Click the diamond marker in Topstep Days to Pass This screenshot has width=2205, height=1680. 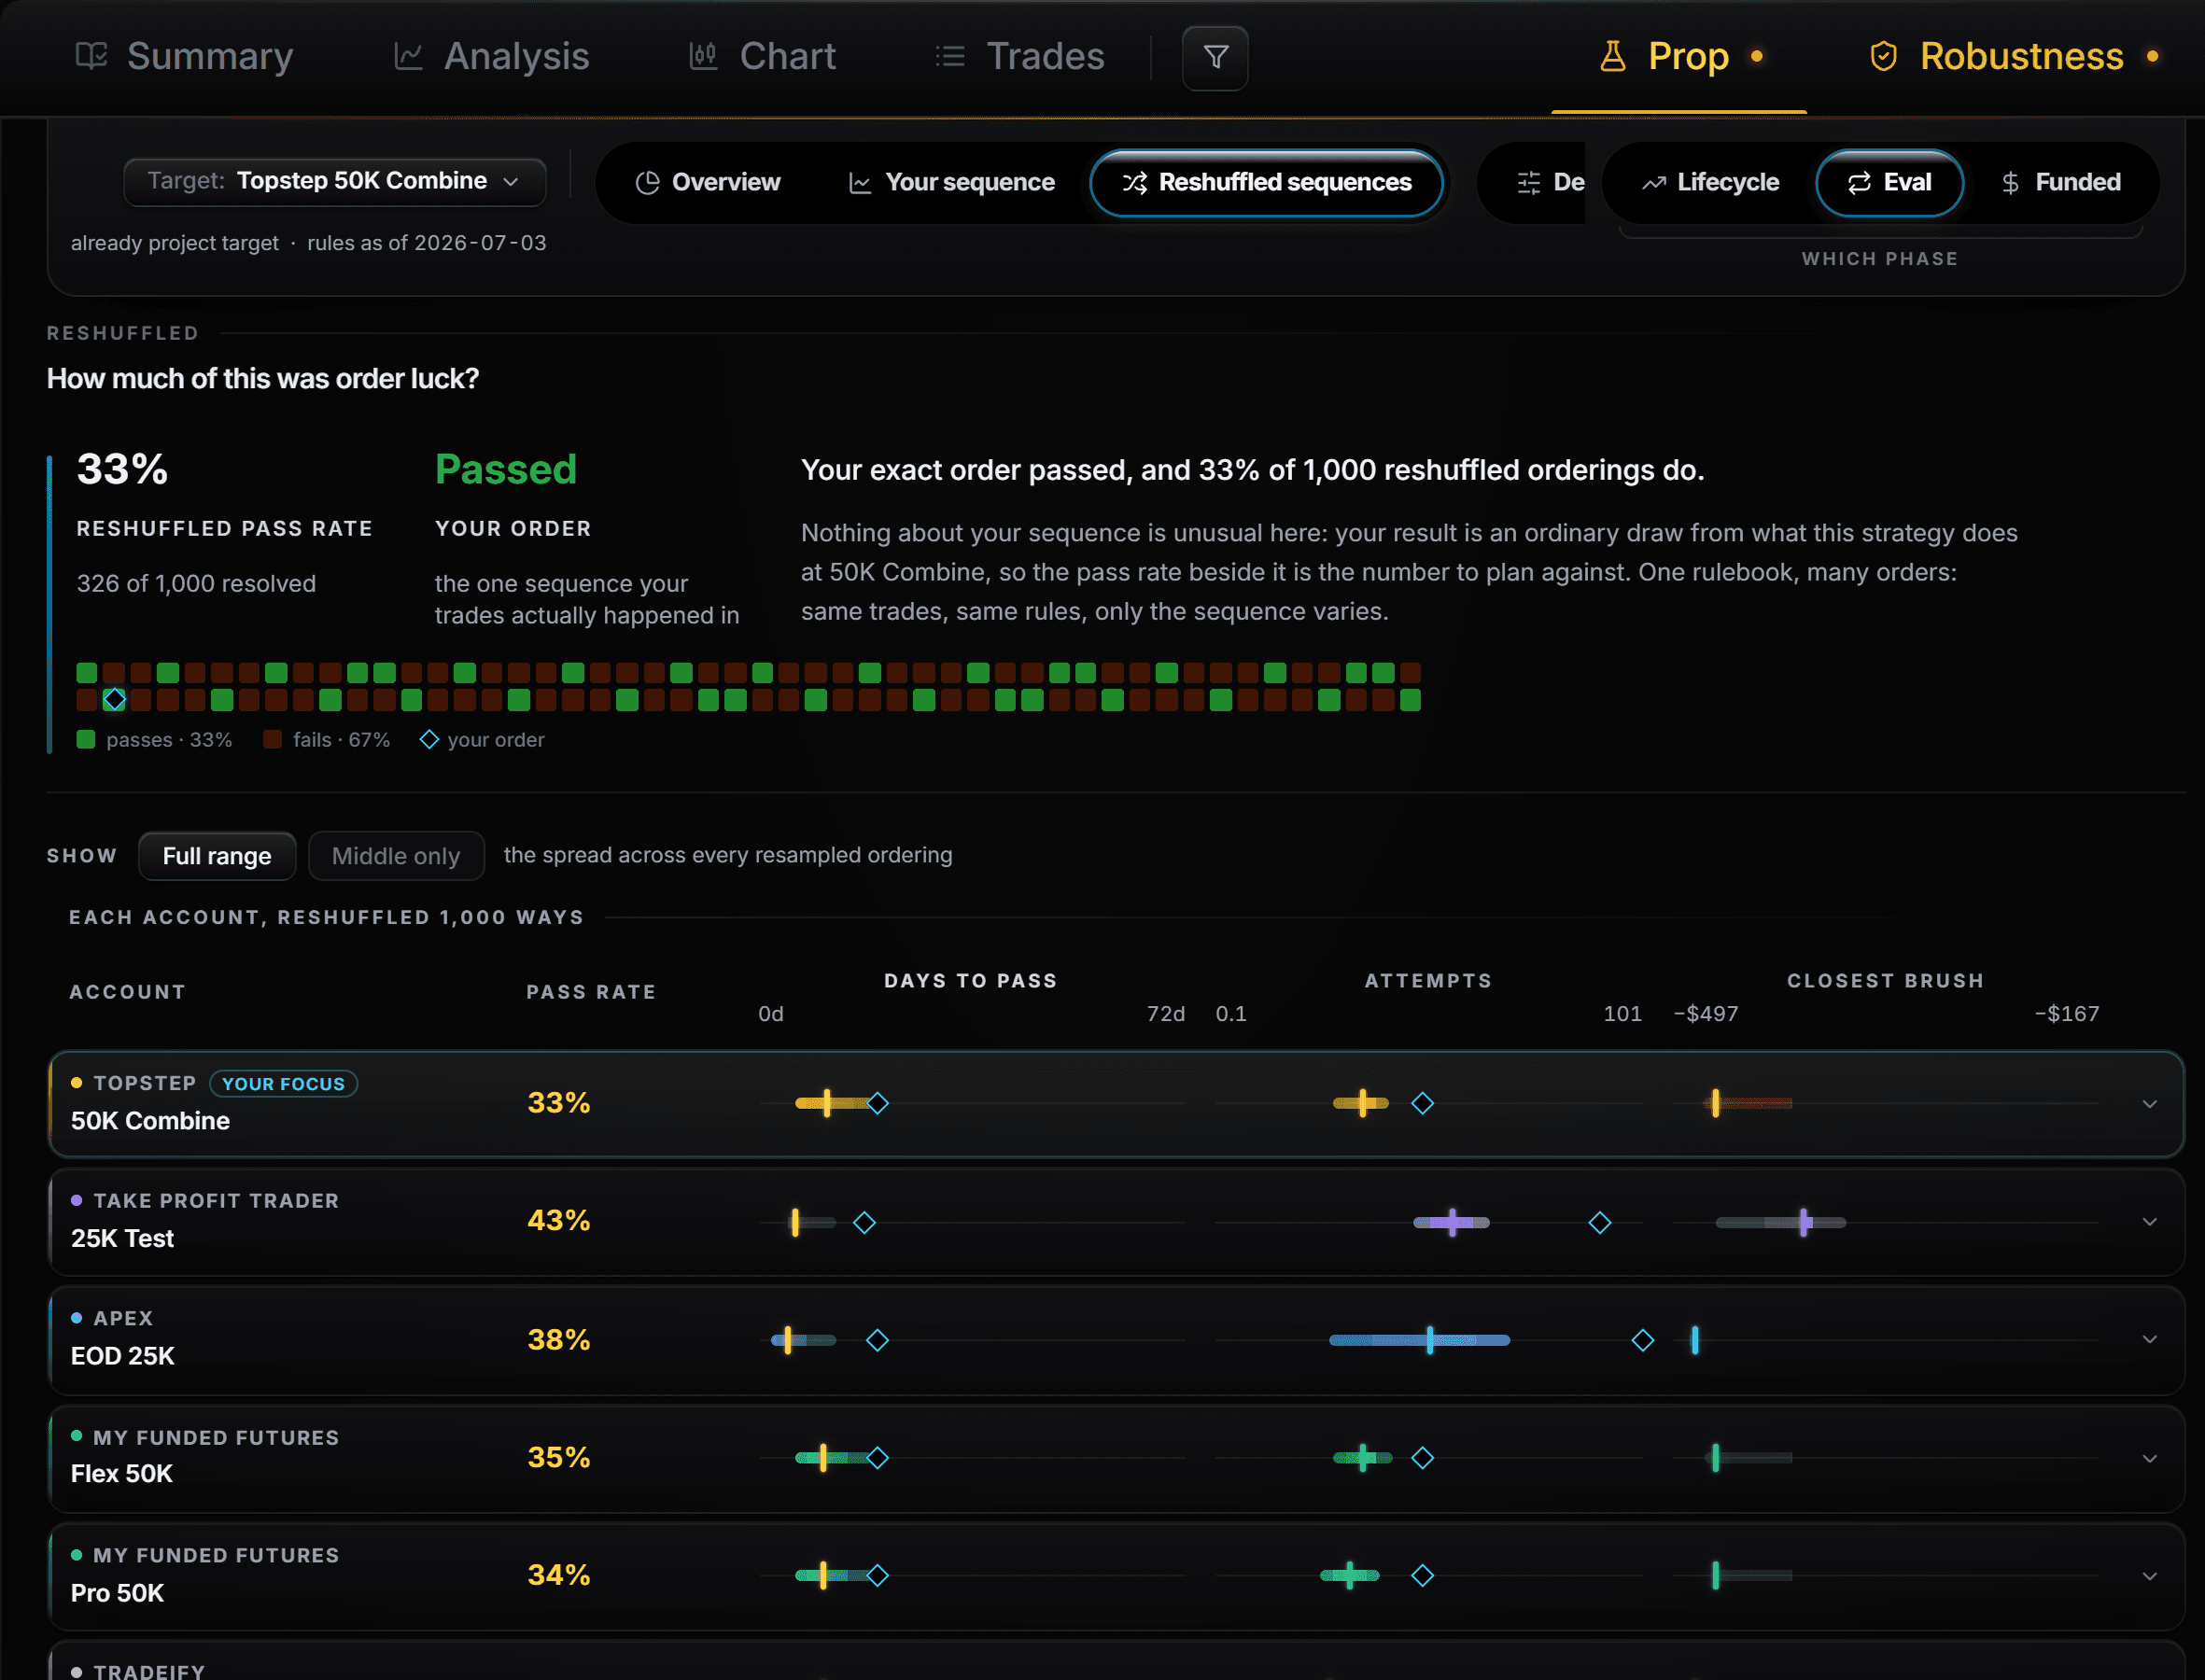click(877, 1104)
